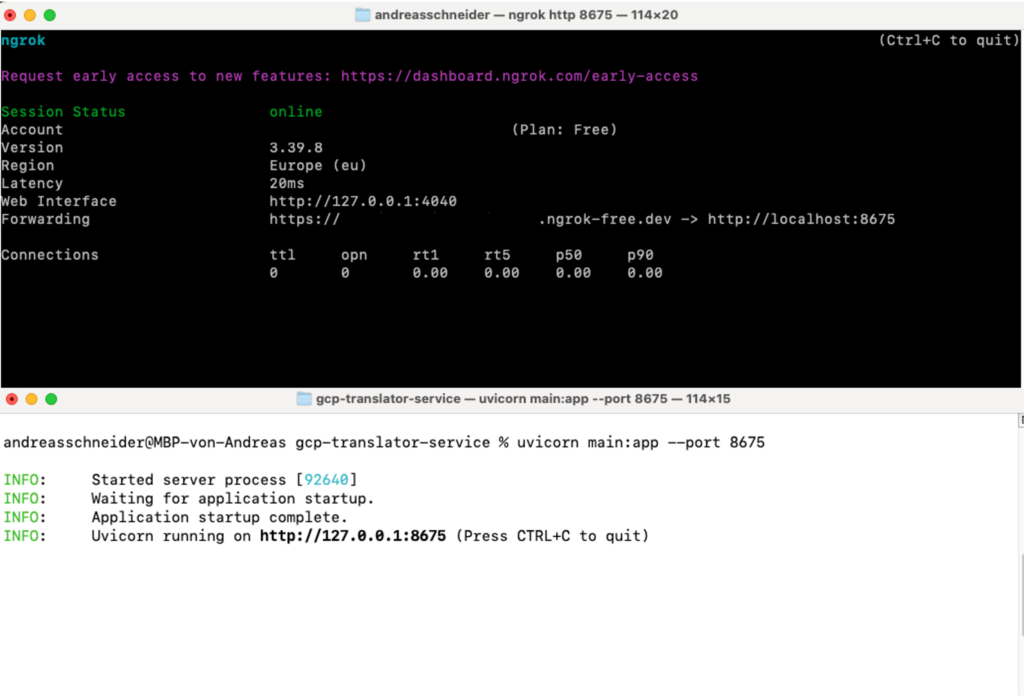1024x696 pixels.
Task: Click the version number 3.39.8
Action: click(296, 148)
